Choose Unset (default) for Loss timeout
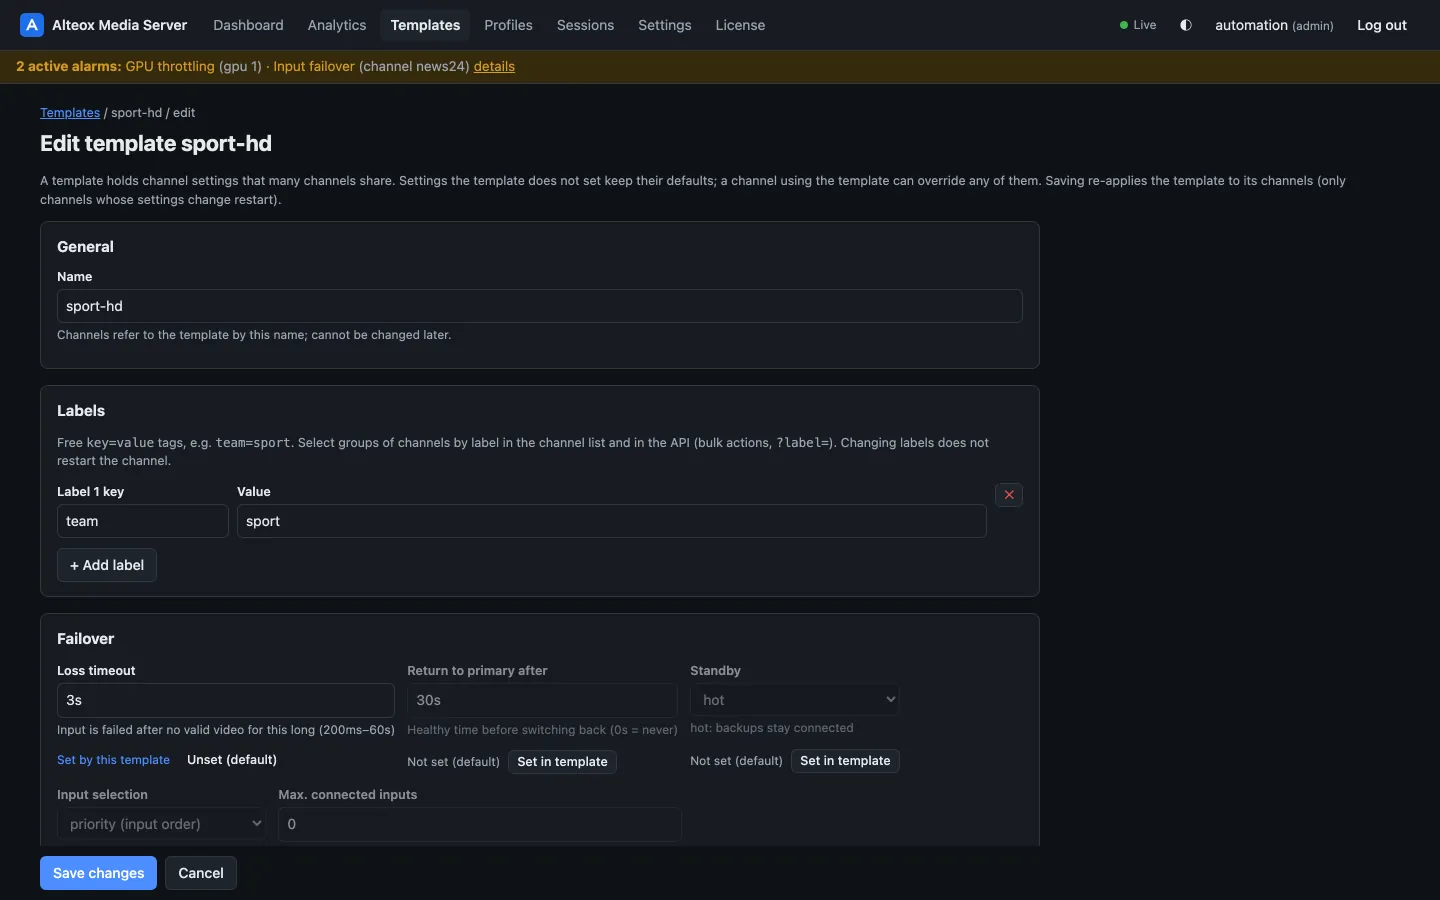 (232, 760)
